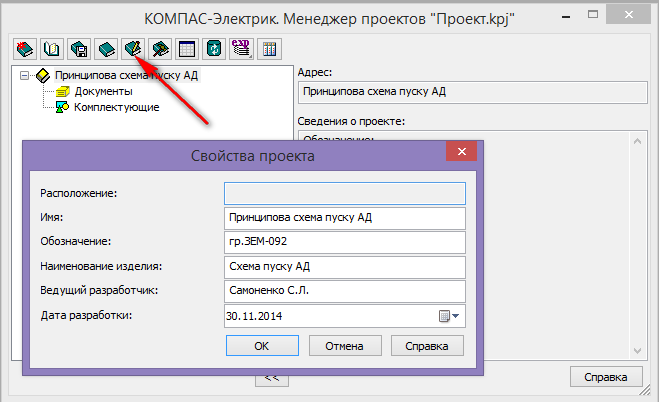The width and height of the screenshot is (659, 402).
Task: Click the database refresh toolbar icon
Action: (x=214, y=49)
